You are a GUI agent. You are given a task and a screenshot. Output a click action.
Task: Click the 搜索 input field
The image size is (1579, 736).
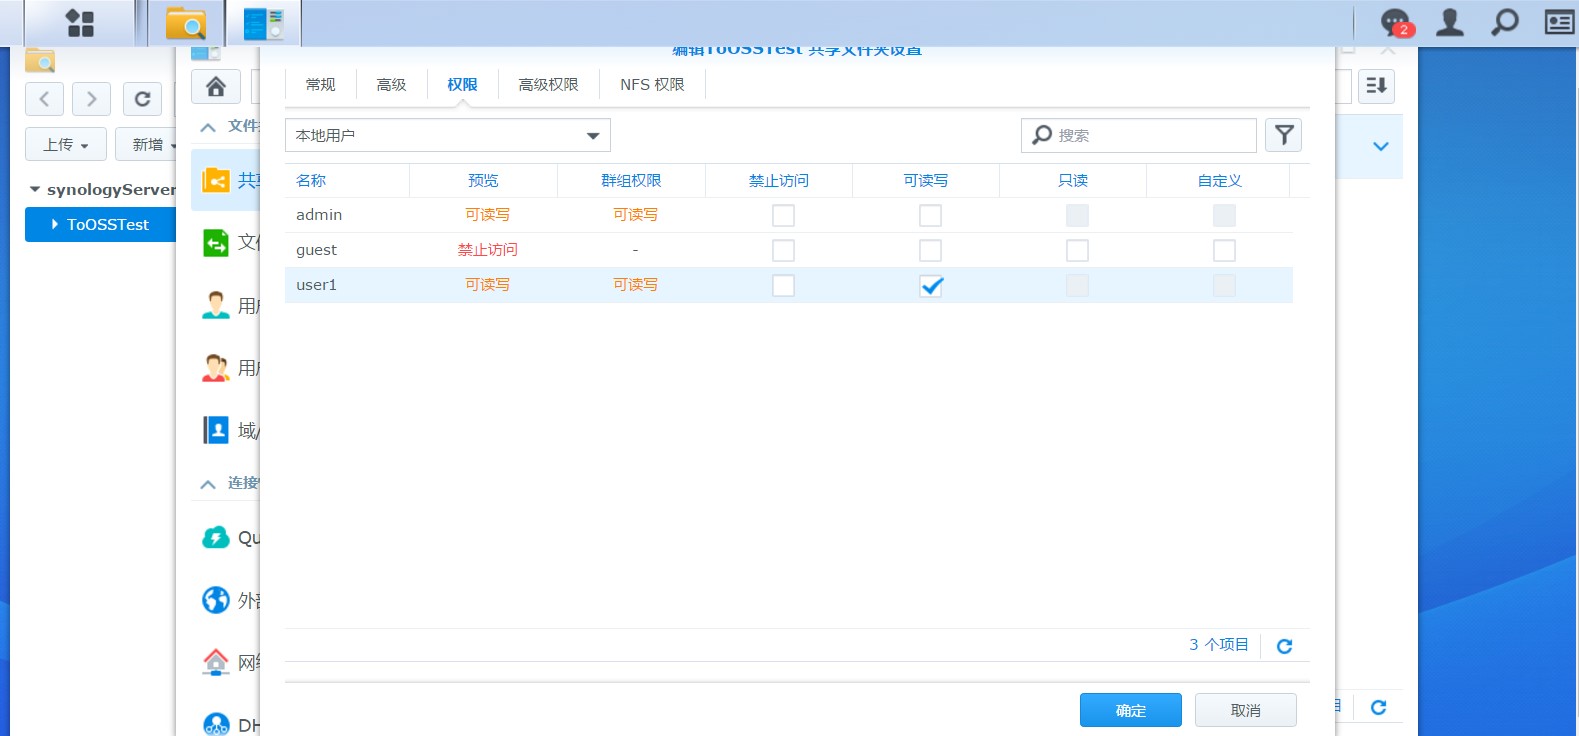1139,135
